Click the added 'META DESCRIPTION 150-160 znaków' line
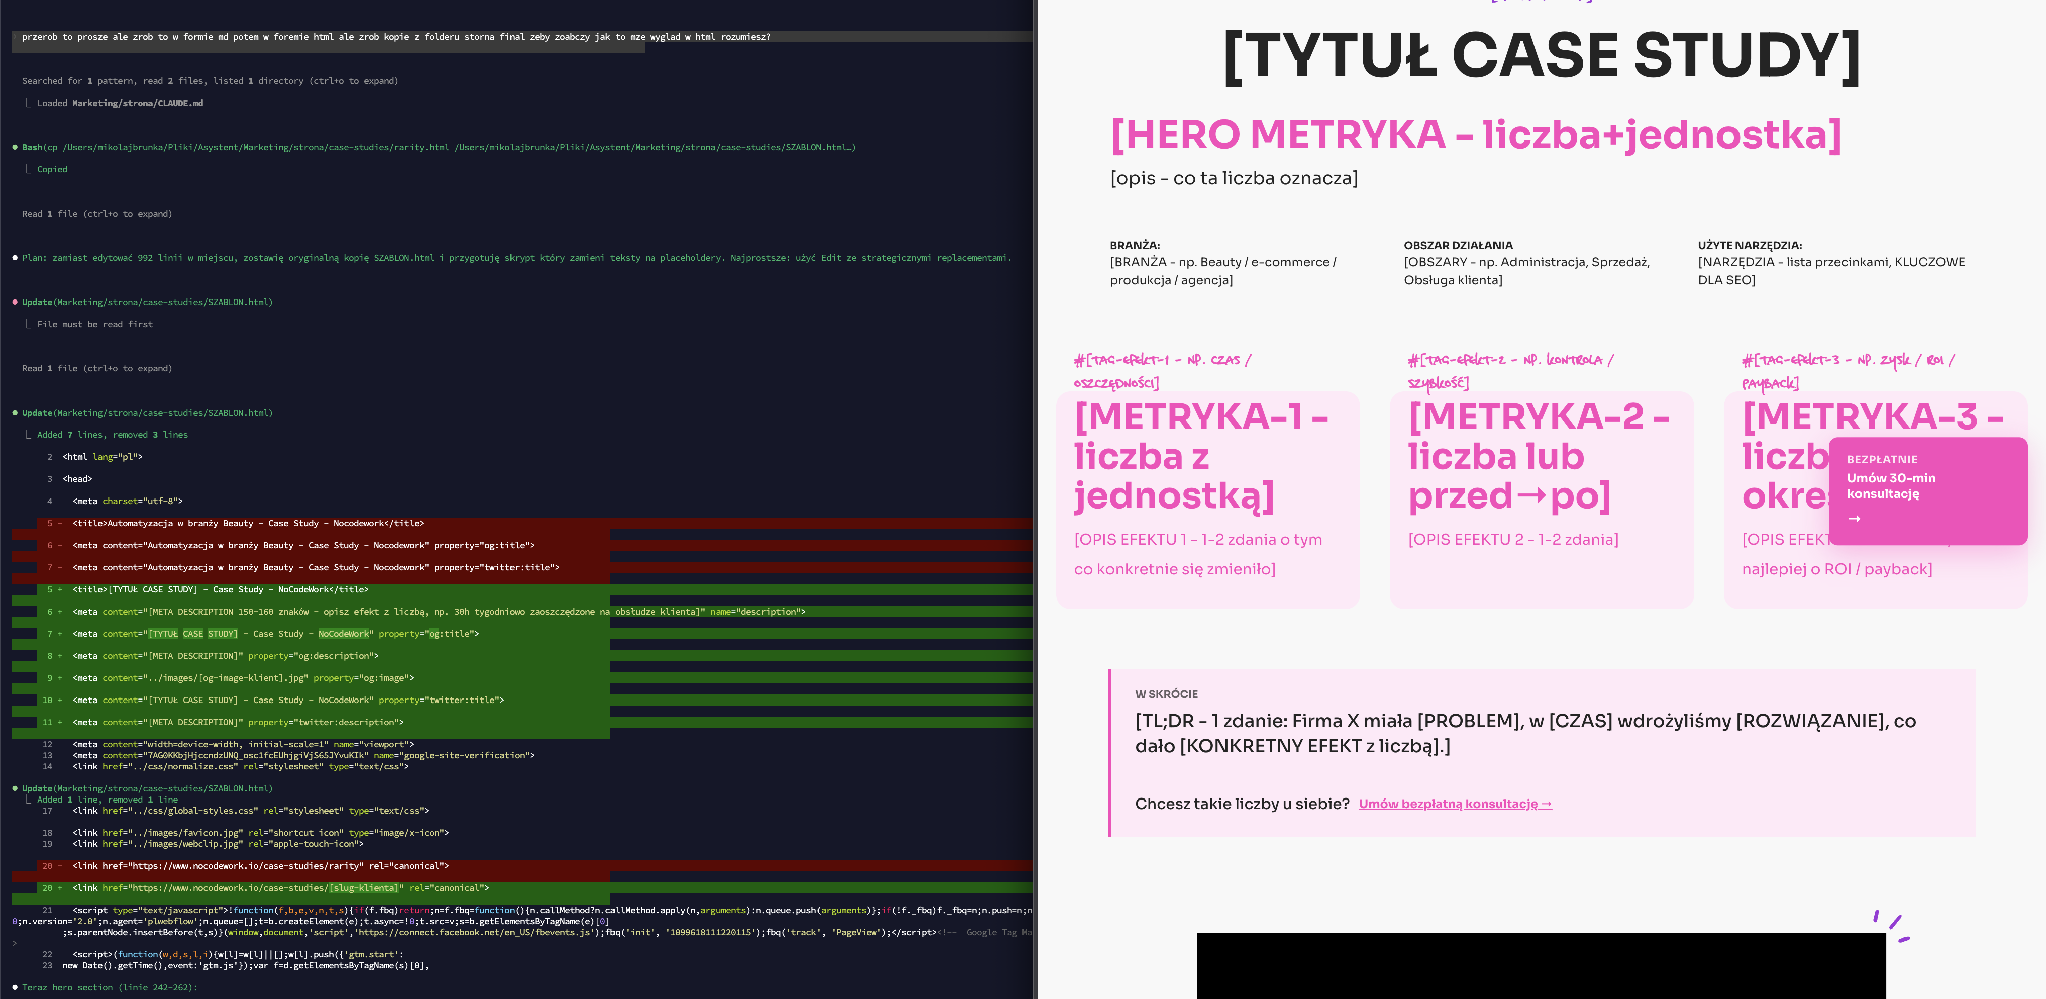The height and width of the screenshot is (999, 2046). 438,612
